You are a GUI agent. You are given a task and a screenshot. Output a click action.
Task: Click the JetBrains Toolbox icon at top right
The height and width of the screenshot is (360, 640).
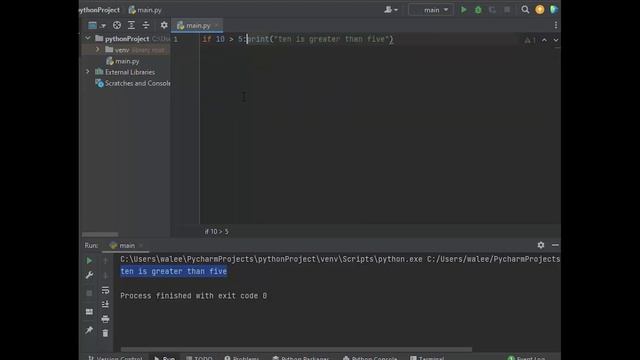coord(554,10)
